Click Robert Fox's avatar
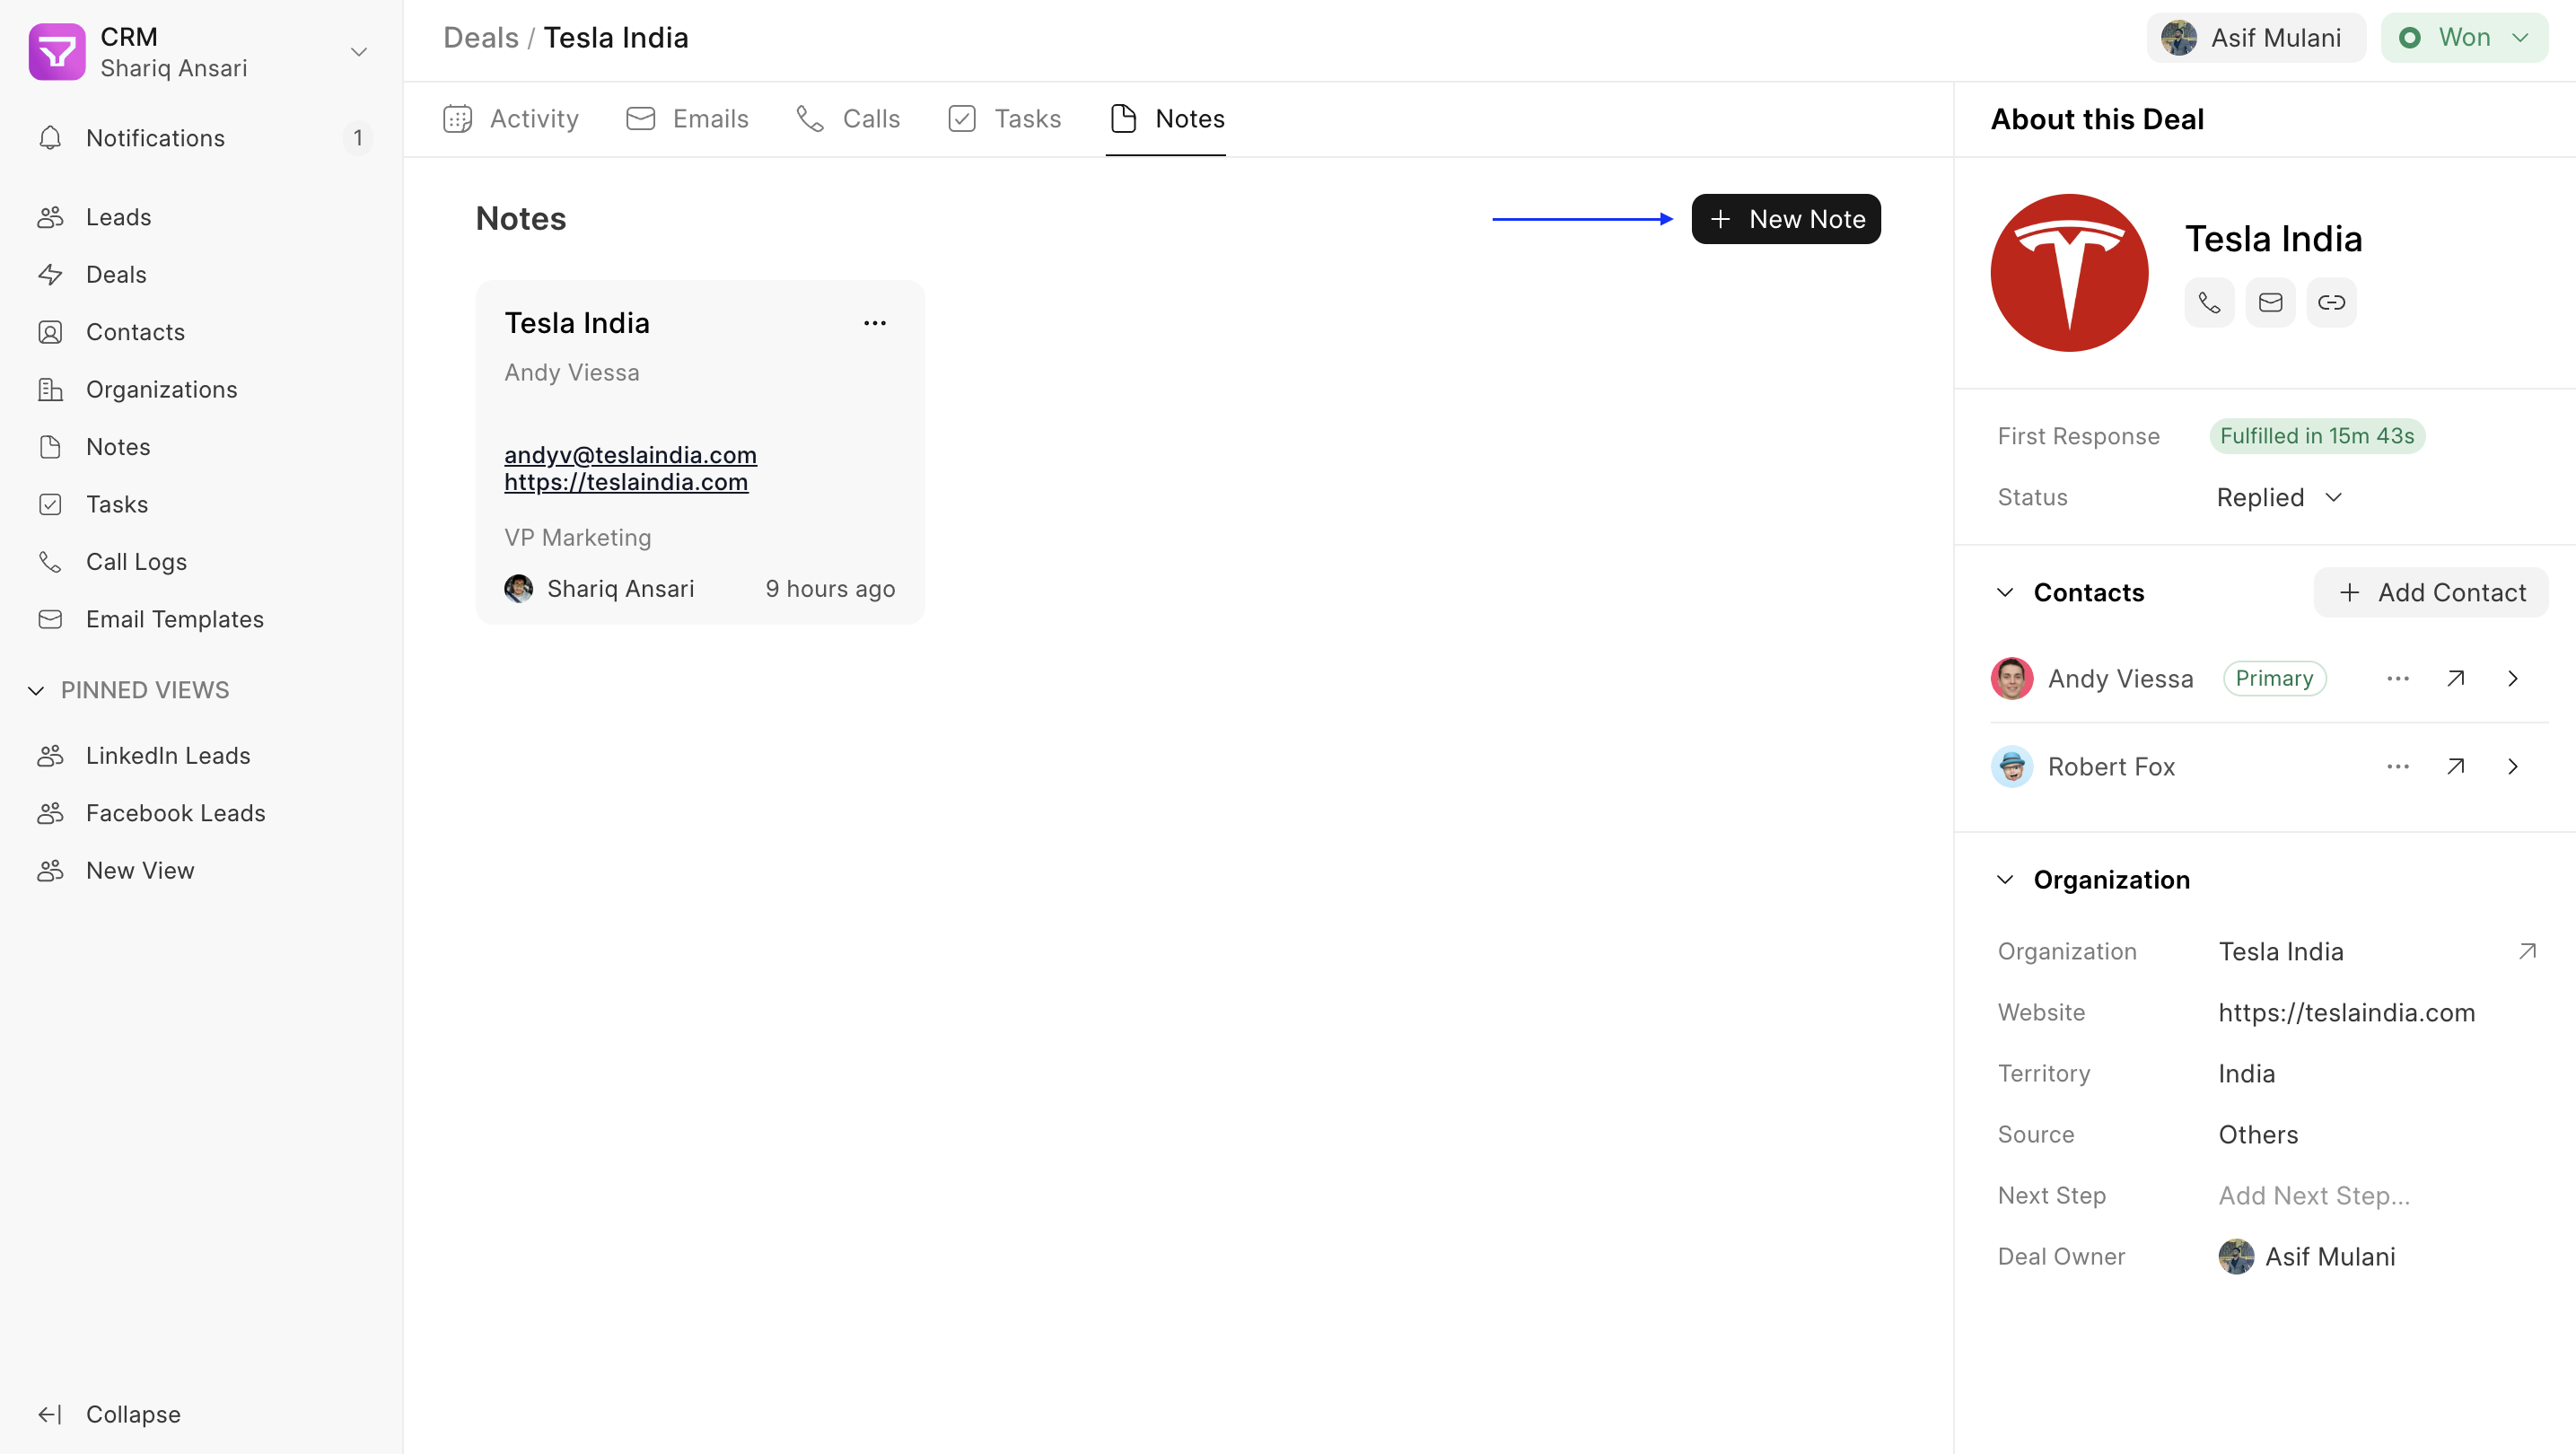Viewport: 2576px width, 1454px height. pyautogui.click(x=2012, y=767)
